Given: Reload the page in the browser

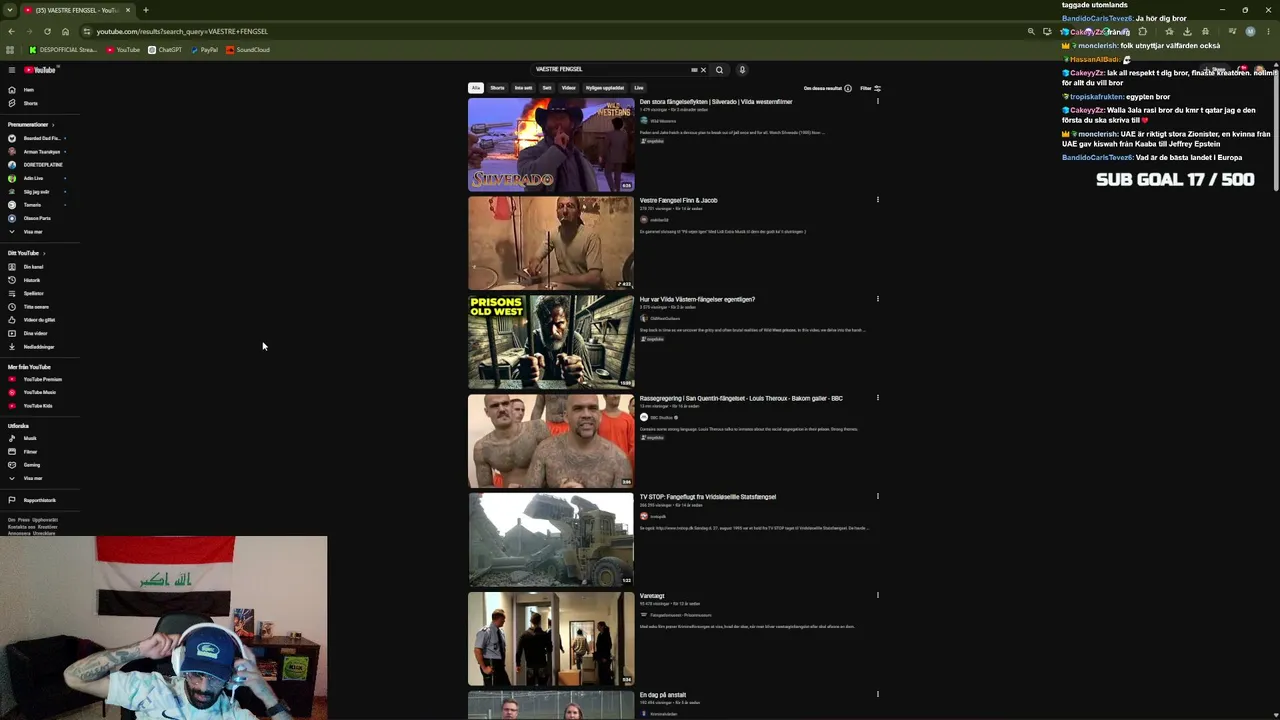Looking at the screenshot, I should pyautogui.click(x=47, y=31).
